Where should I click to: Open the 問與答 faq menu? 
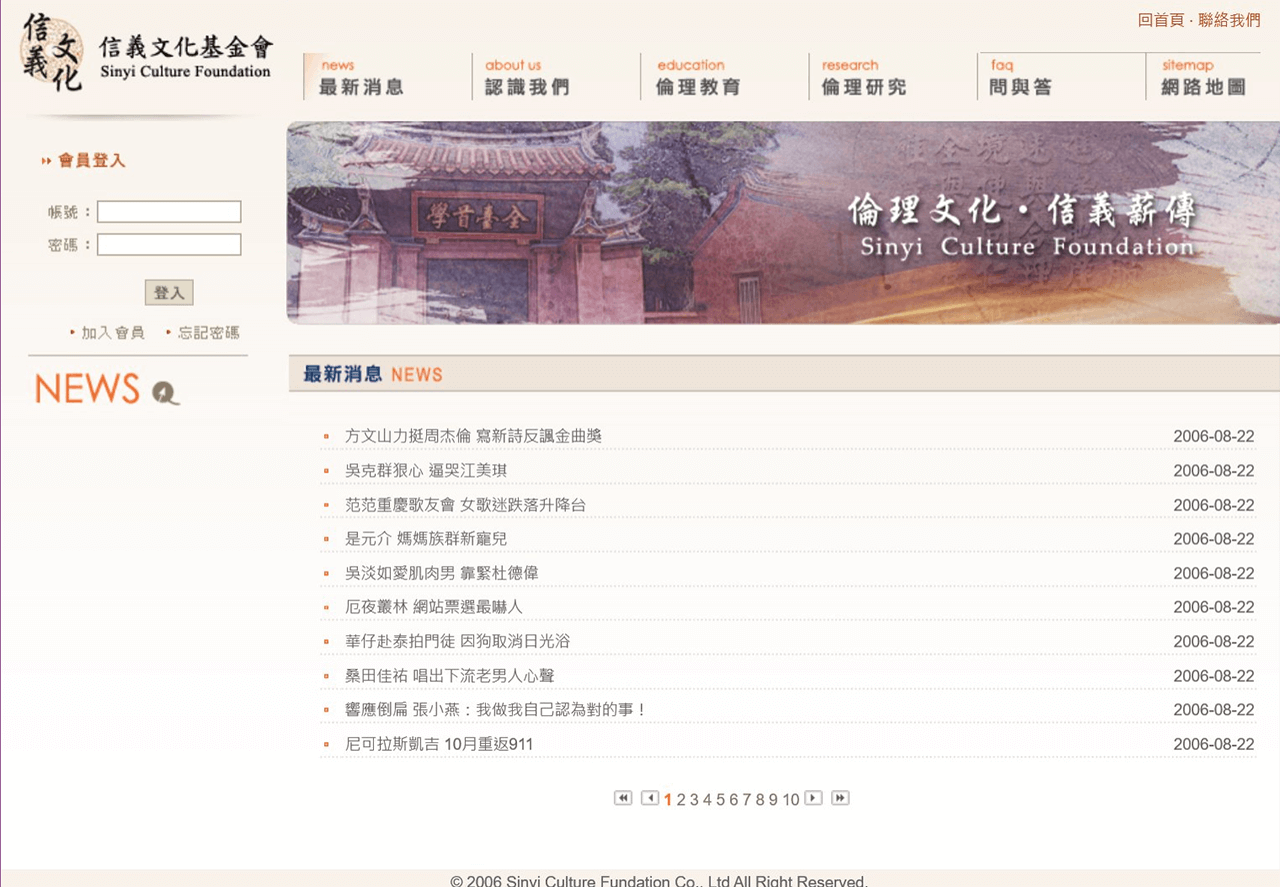point(1020,77)
